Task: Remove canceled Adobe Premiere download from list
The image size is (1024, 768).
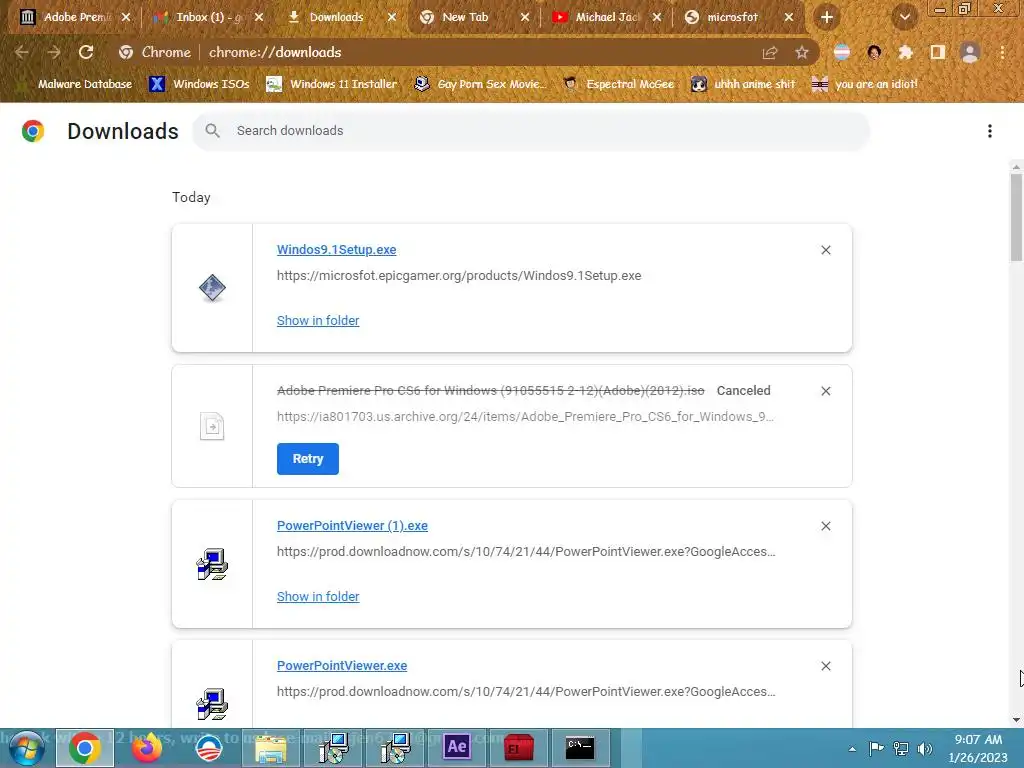Action: [x=825, y=391]
